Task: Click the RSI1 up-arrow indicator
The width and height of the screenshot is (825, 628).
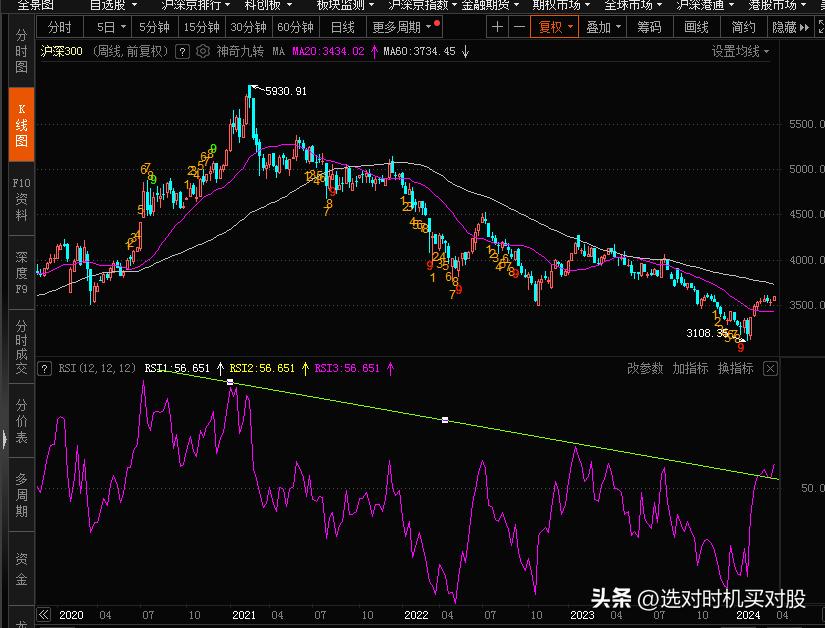Action: 220,369
